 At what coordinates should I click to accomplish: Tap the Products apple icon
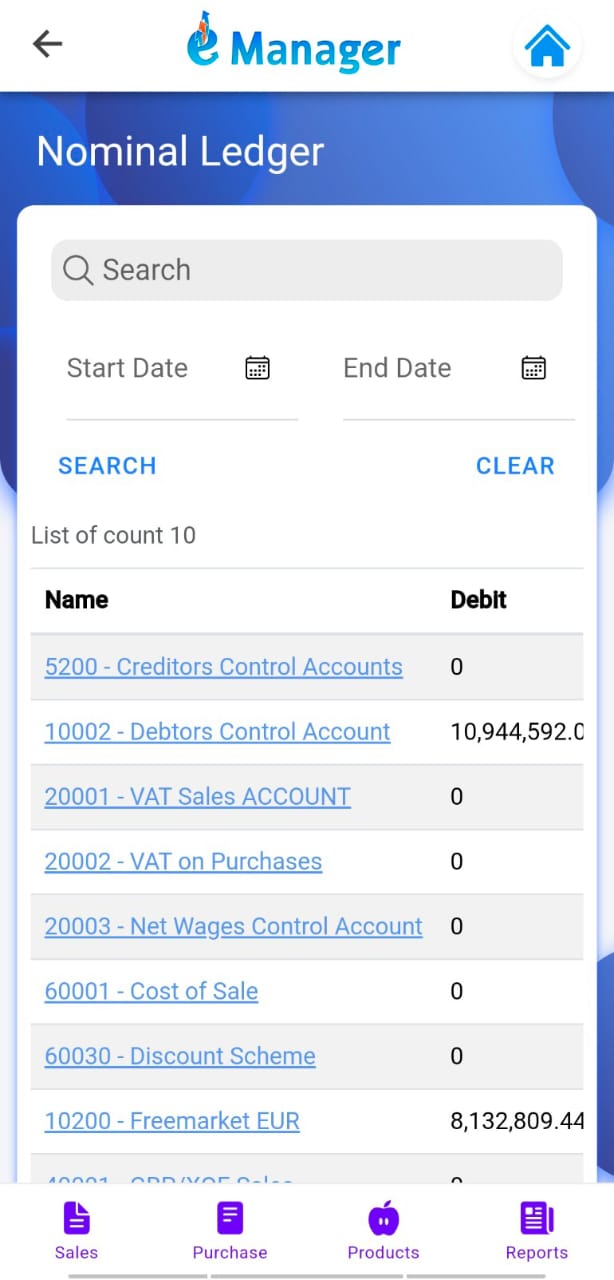383,1218
